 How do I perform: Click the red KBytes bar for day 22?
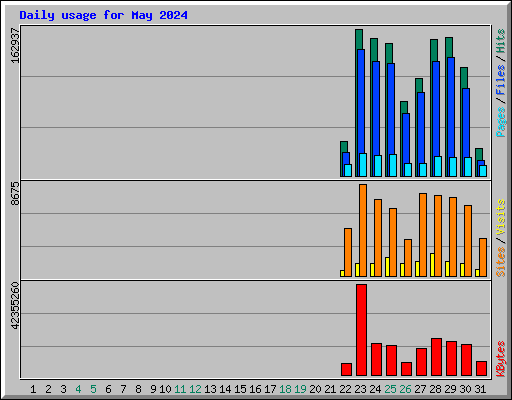tap(346, 369)
